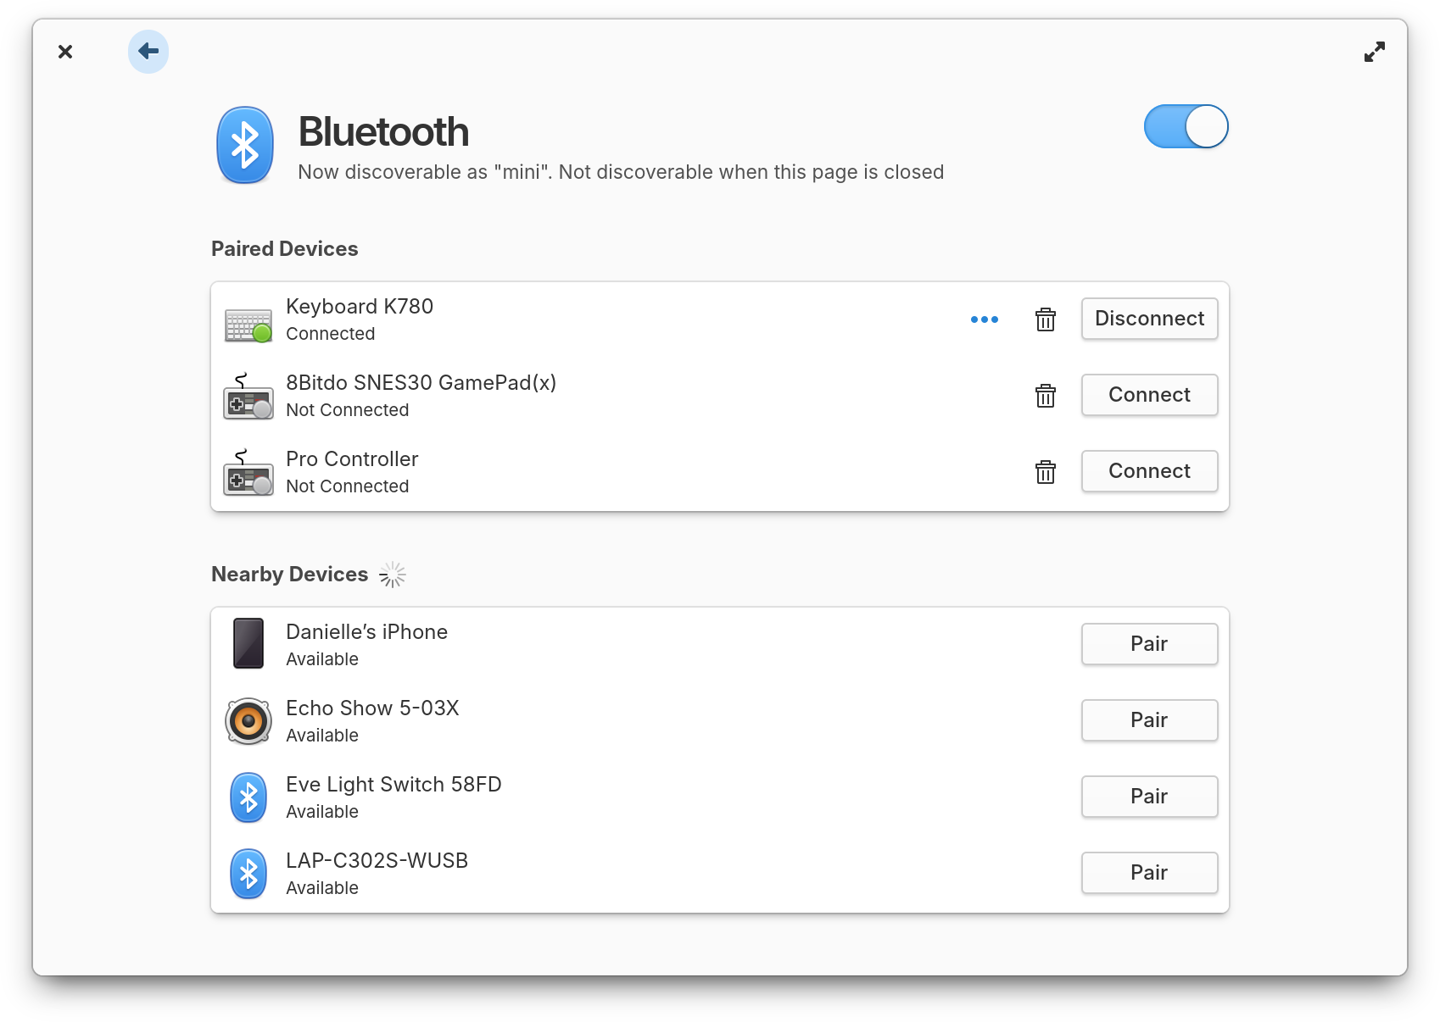Open more options for Keyboard K780

984,320
